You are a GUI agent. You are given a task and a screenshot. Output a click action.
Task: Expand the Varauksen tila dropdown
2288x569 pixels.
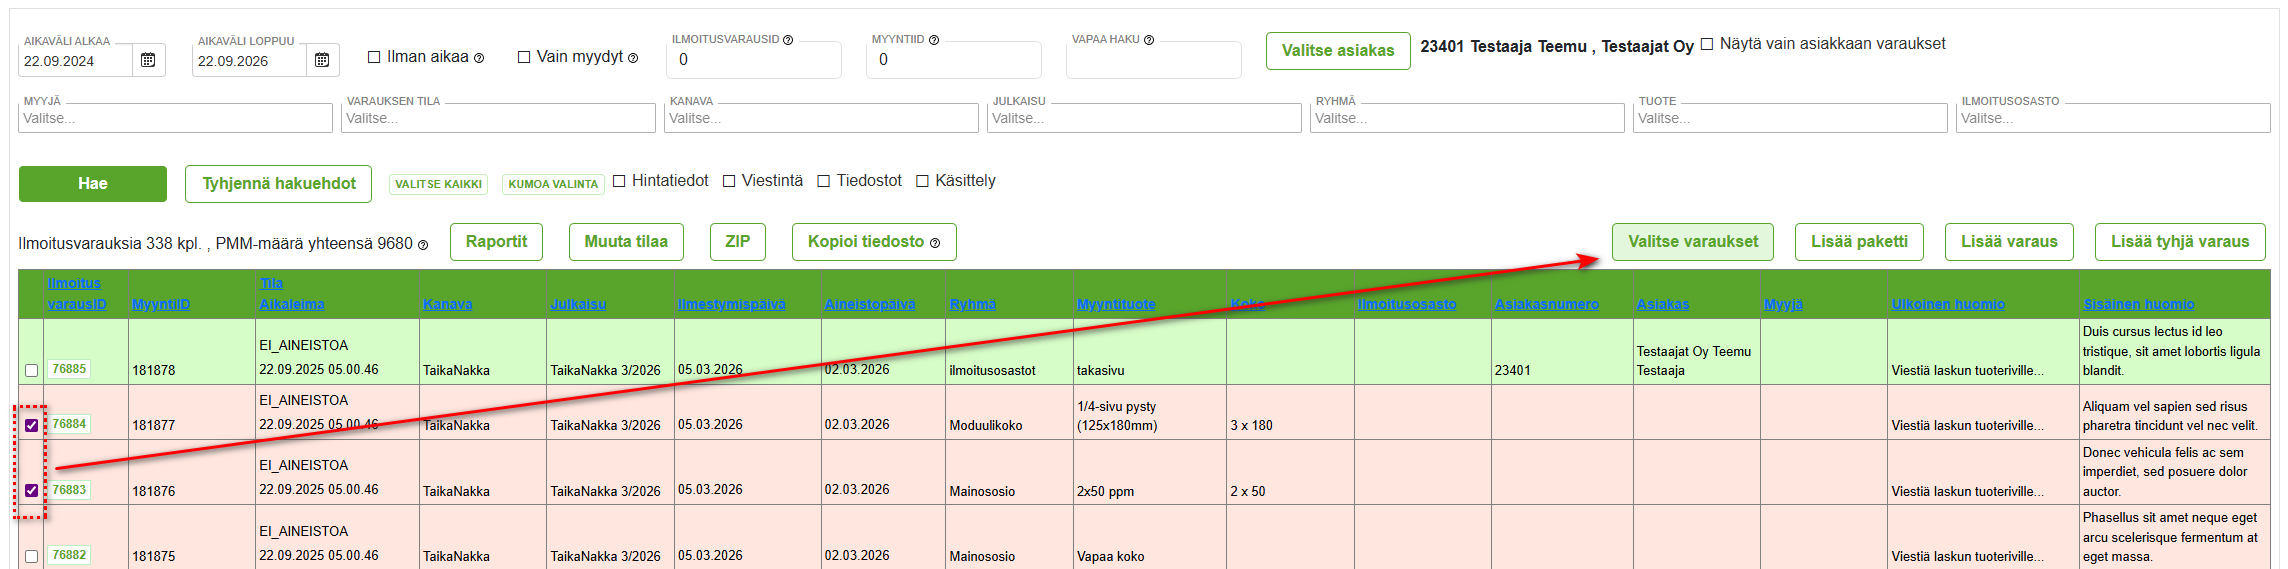pos(498,118)
